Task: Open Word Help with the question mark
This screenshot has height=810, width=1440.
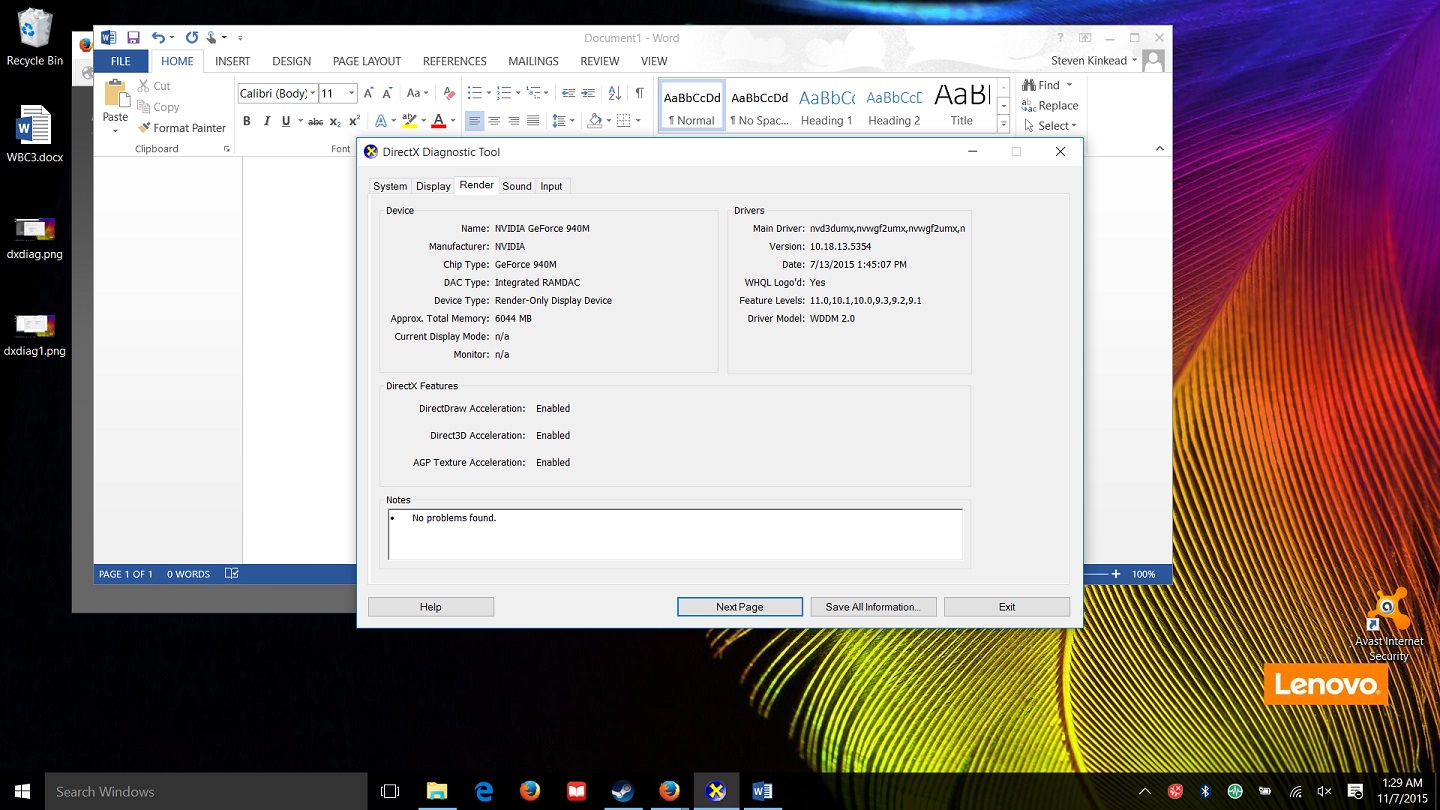Action: coord(1060,38)
